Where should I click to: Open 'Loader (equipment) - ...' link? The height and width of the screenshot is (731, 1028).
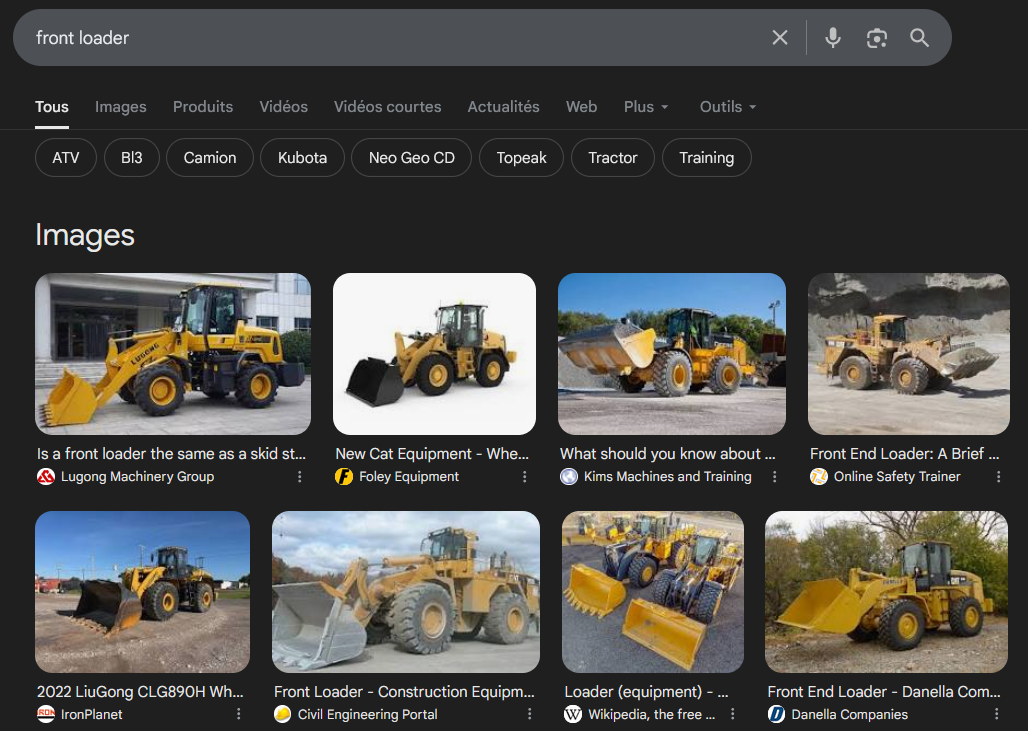[646, 692]
